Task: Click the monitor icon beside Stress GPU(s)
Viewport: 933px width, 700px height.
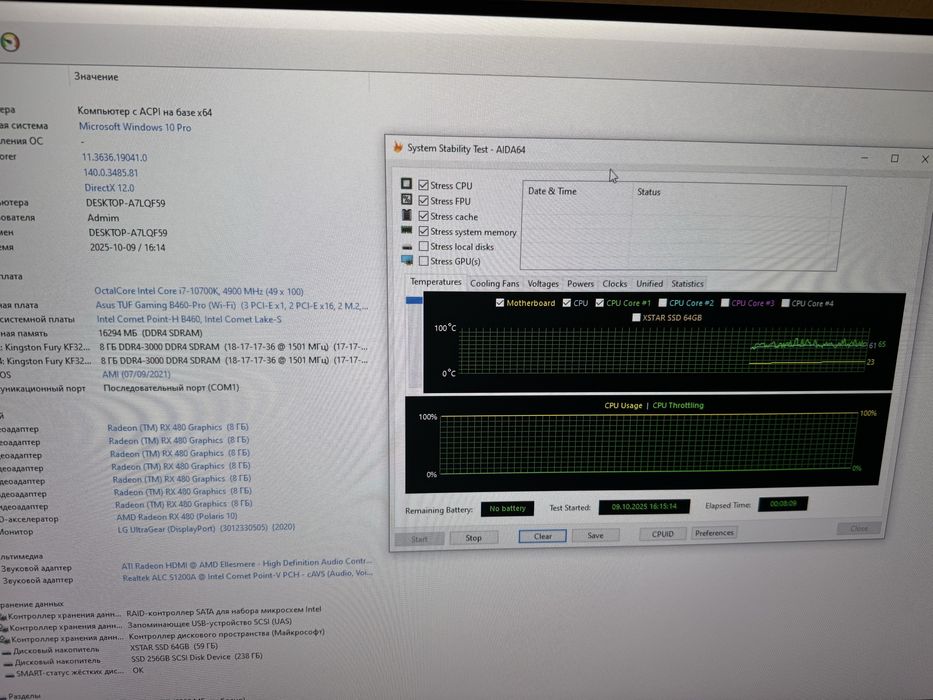Action: pos(407,260)
